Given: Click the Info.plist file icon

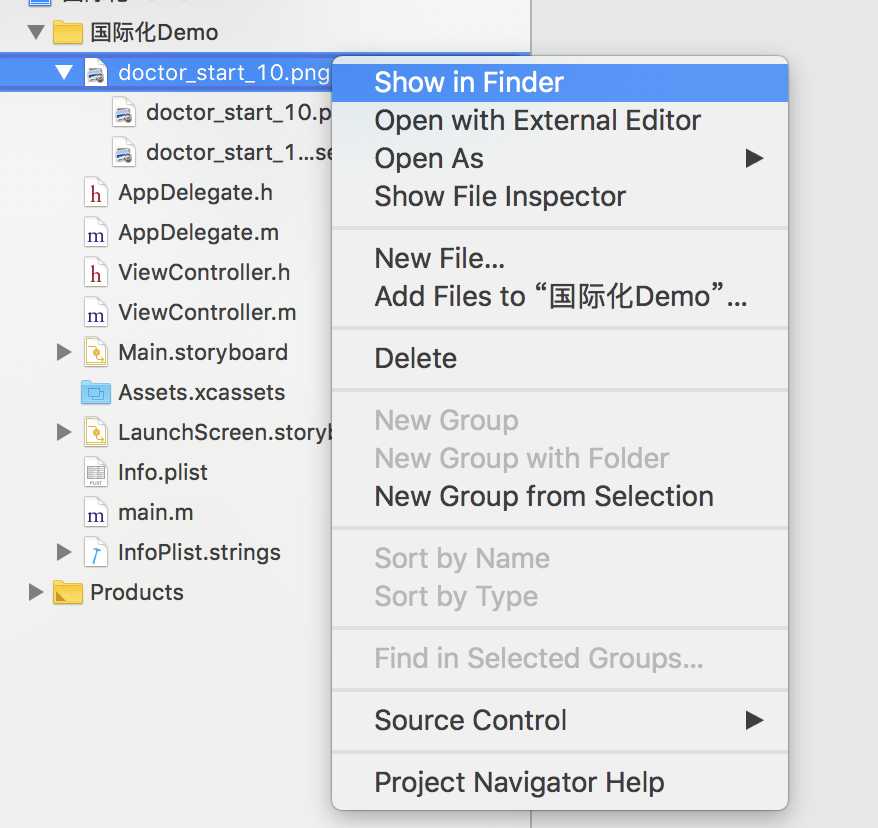Looking at the screenshot, I should click(95, 473).
